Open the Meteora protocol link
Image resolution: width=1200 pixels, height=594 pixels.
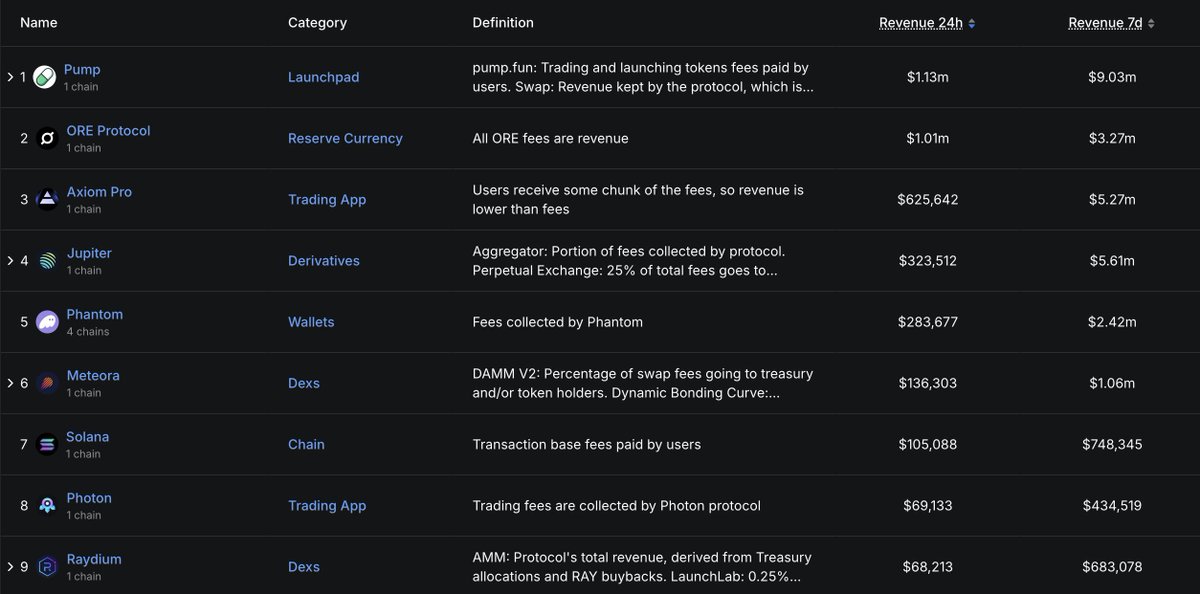(93, 376)
